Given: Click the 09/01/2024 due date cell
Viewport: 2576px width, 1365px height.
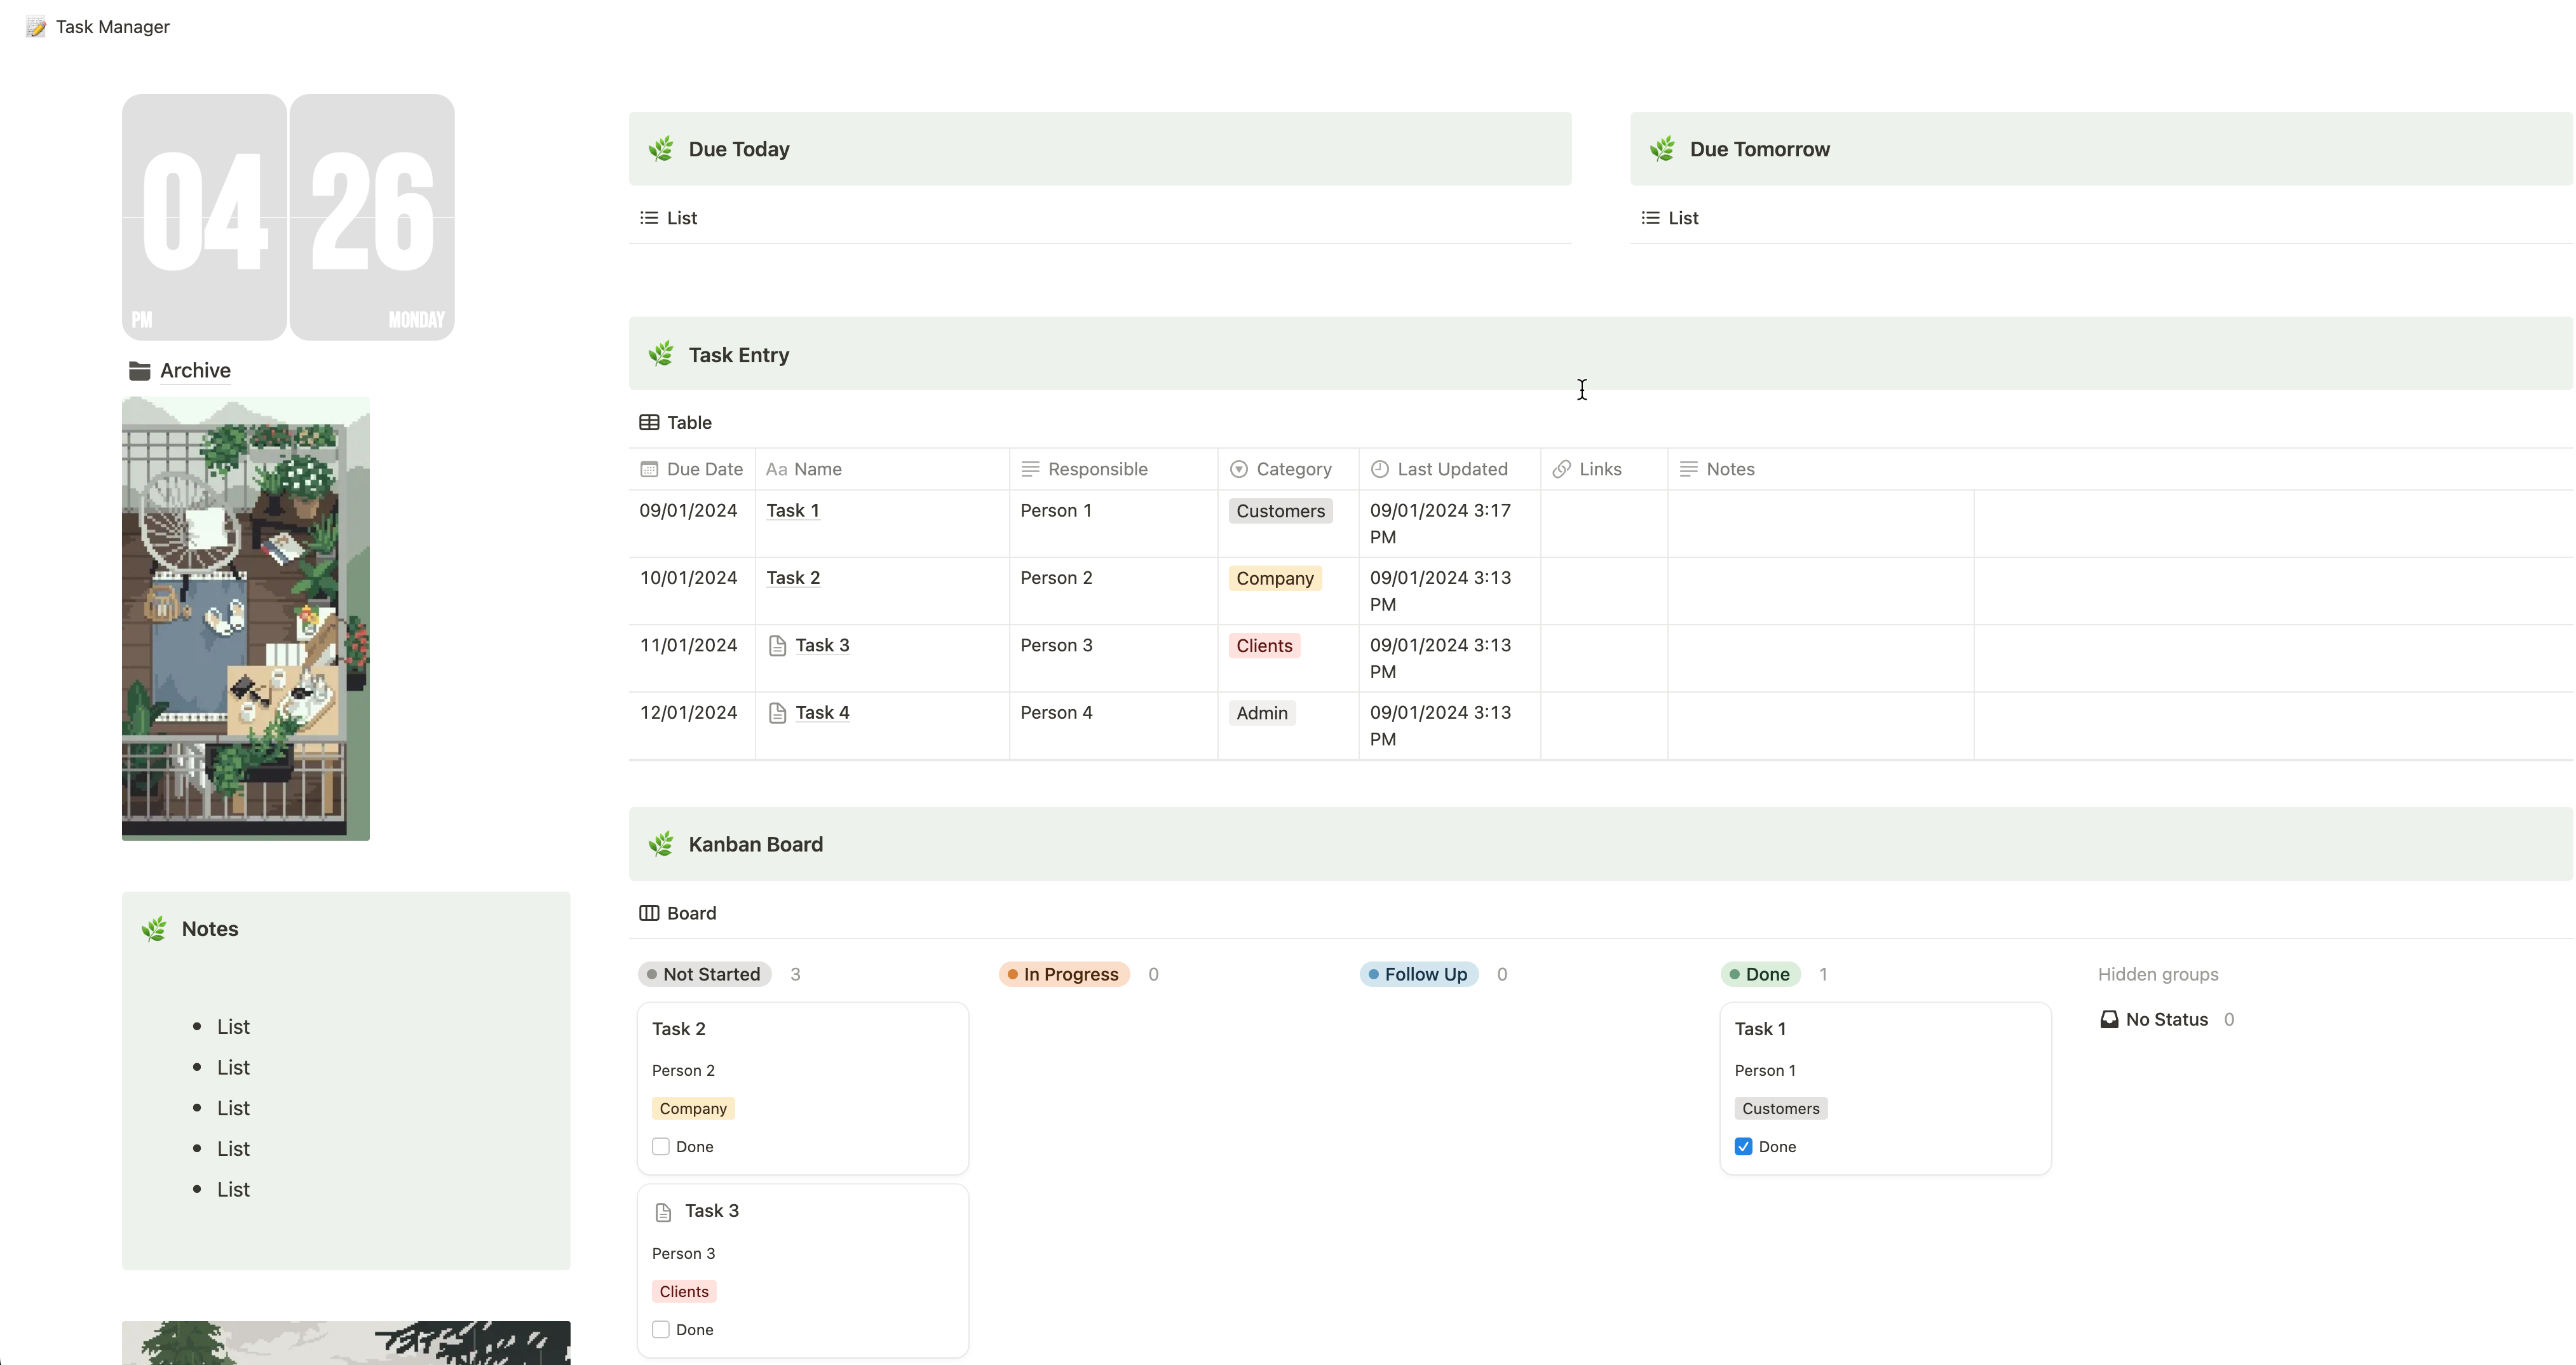Looking at the screenshot, I should point(692,524).
